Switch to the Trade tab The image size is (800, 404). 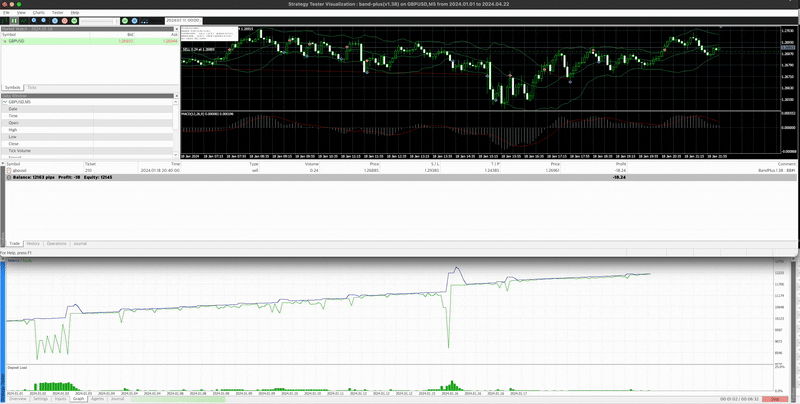tap(14, 244)
